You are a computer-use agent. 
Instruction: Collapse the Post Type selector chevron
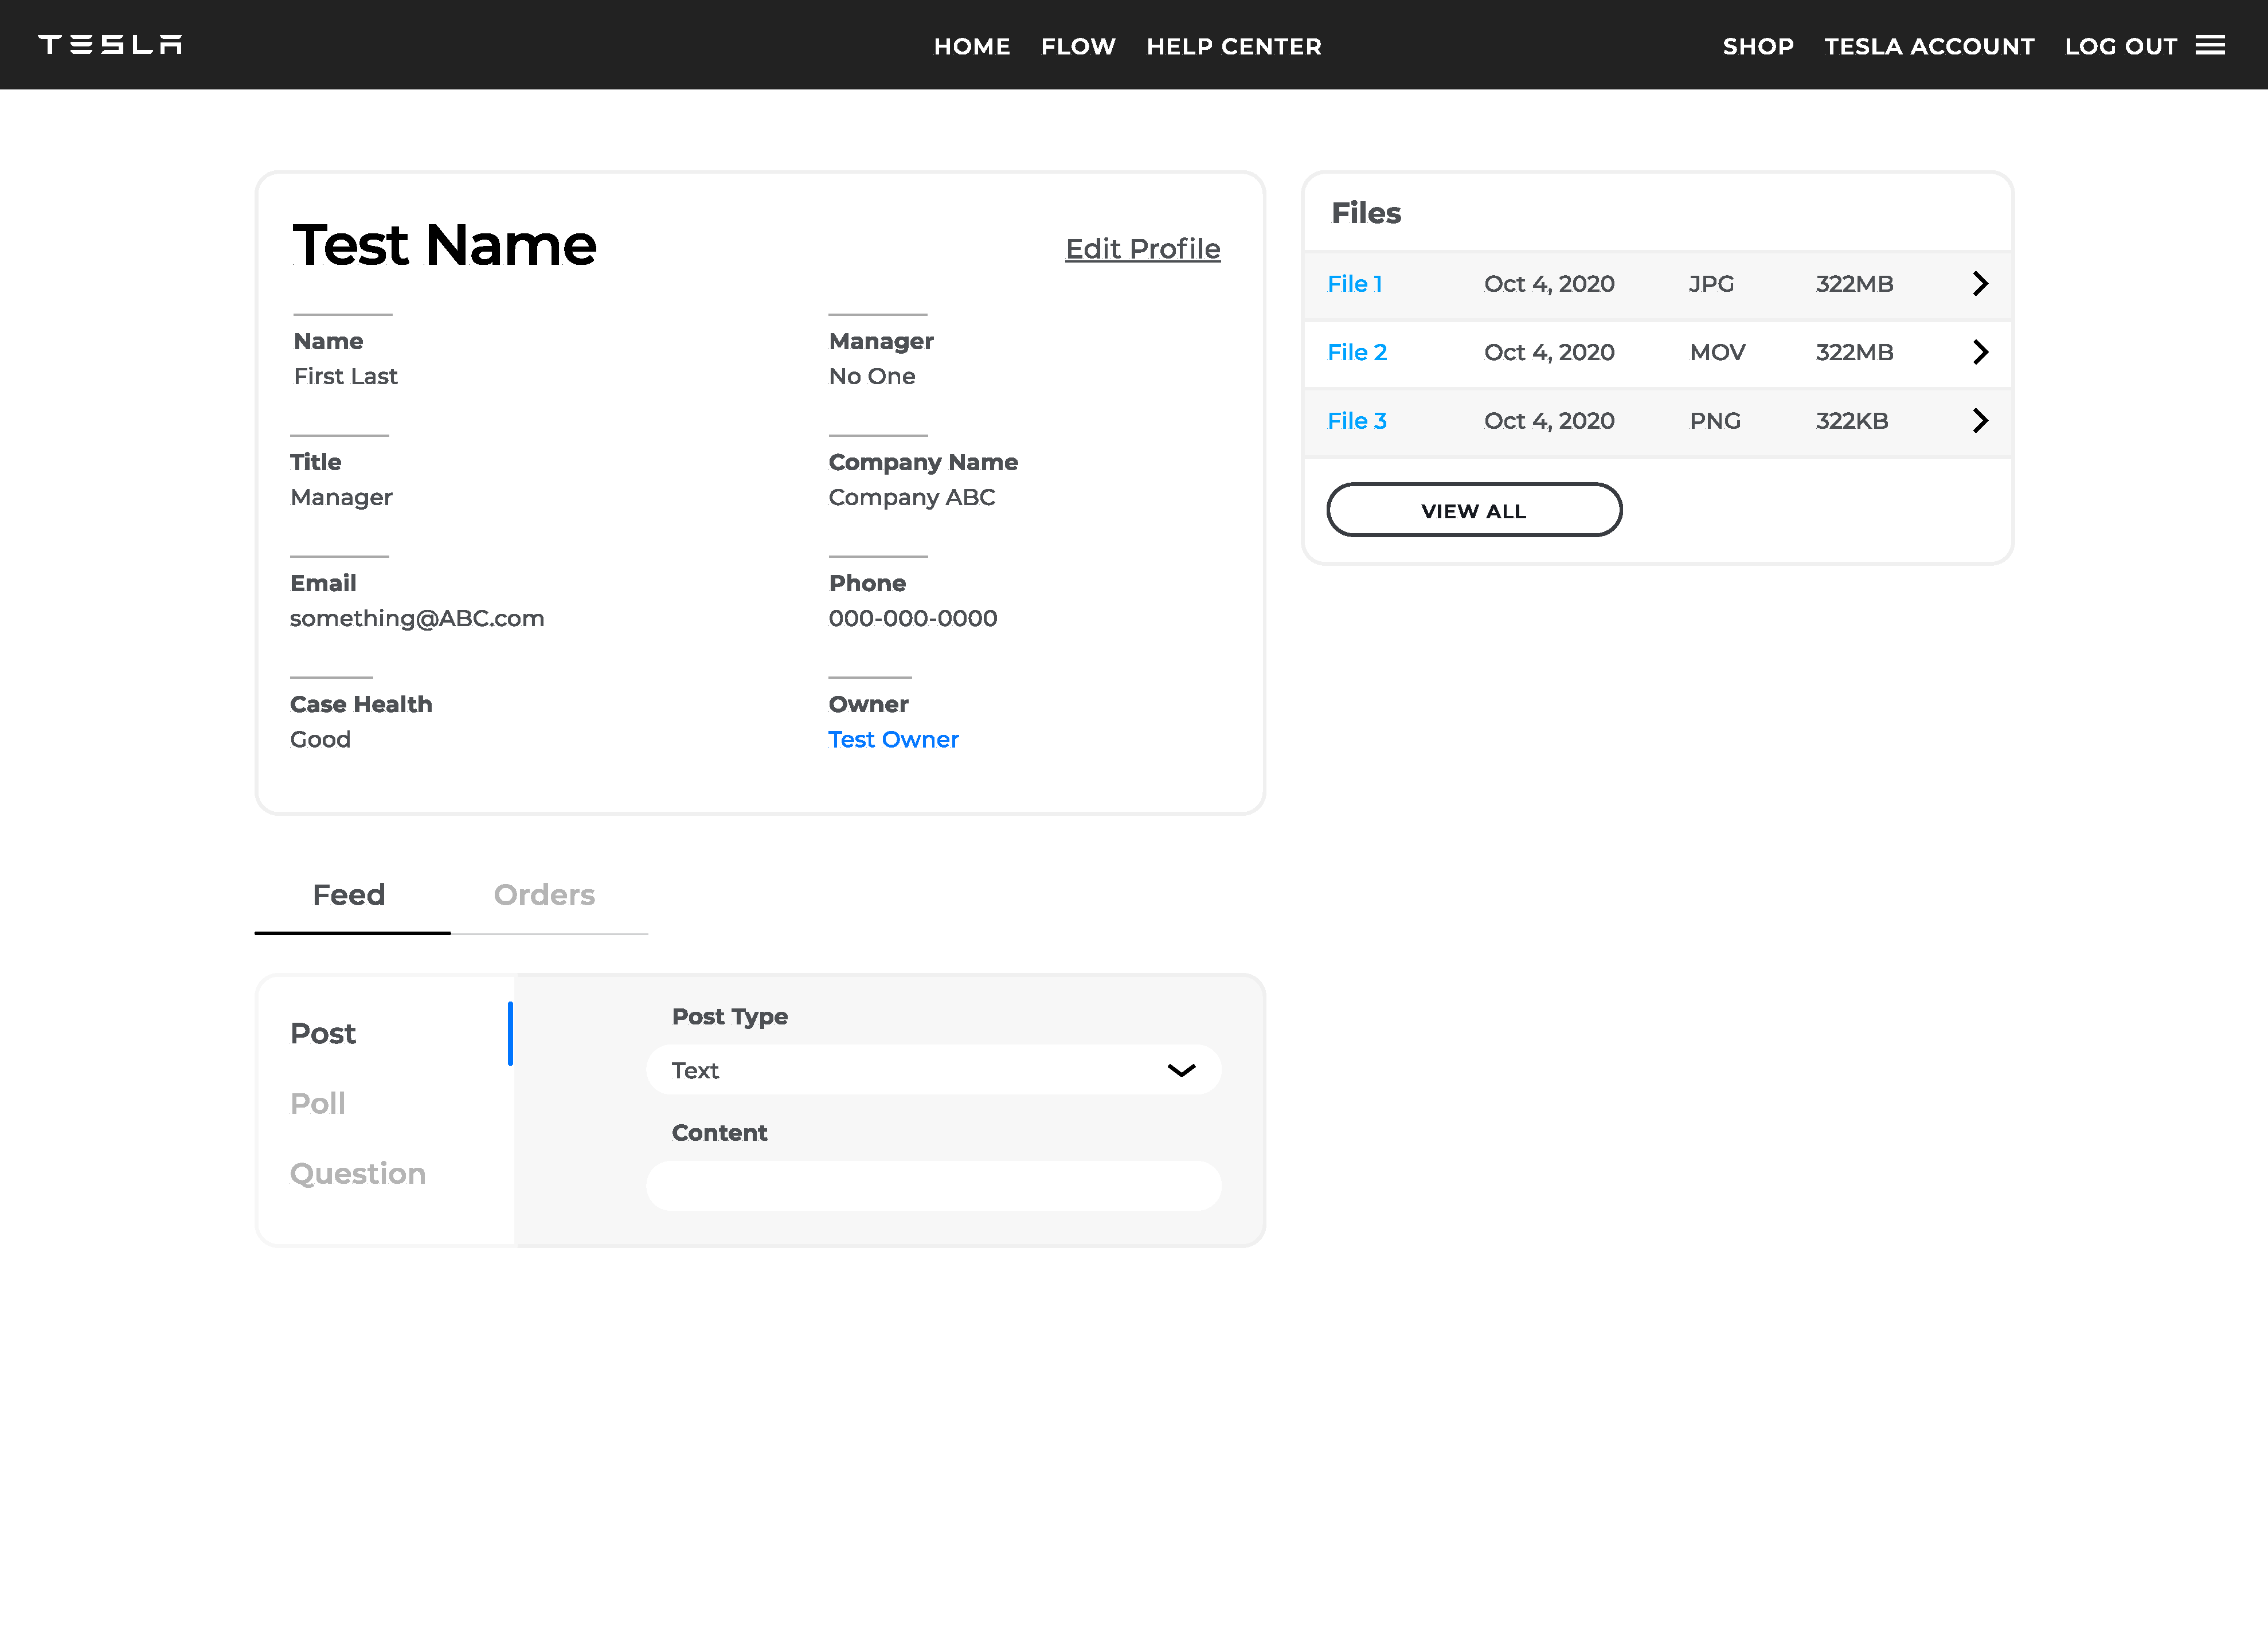1181,1069
